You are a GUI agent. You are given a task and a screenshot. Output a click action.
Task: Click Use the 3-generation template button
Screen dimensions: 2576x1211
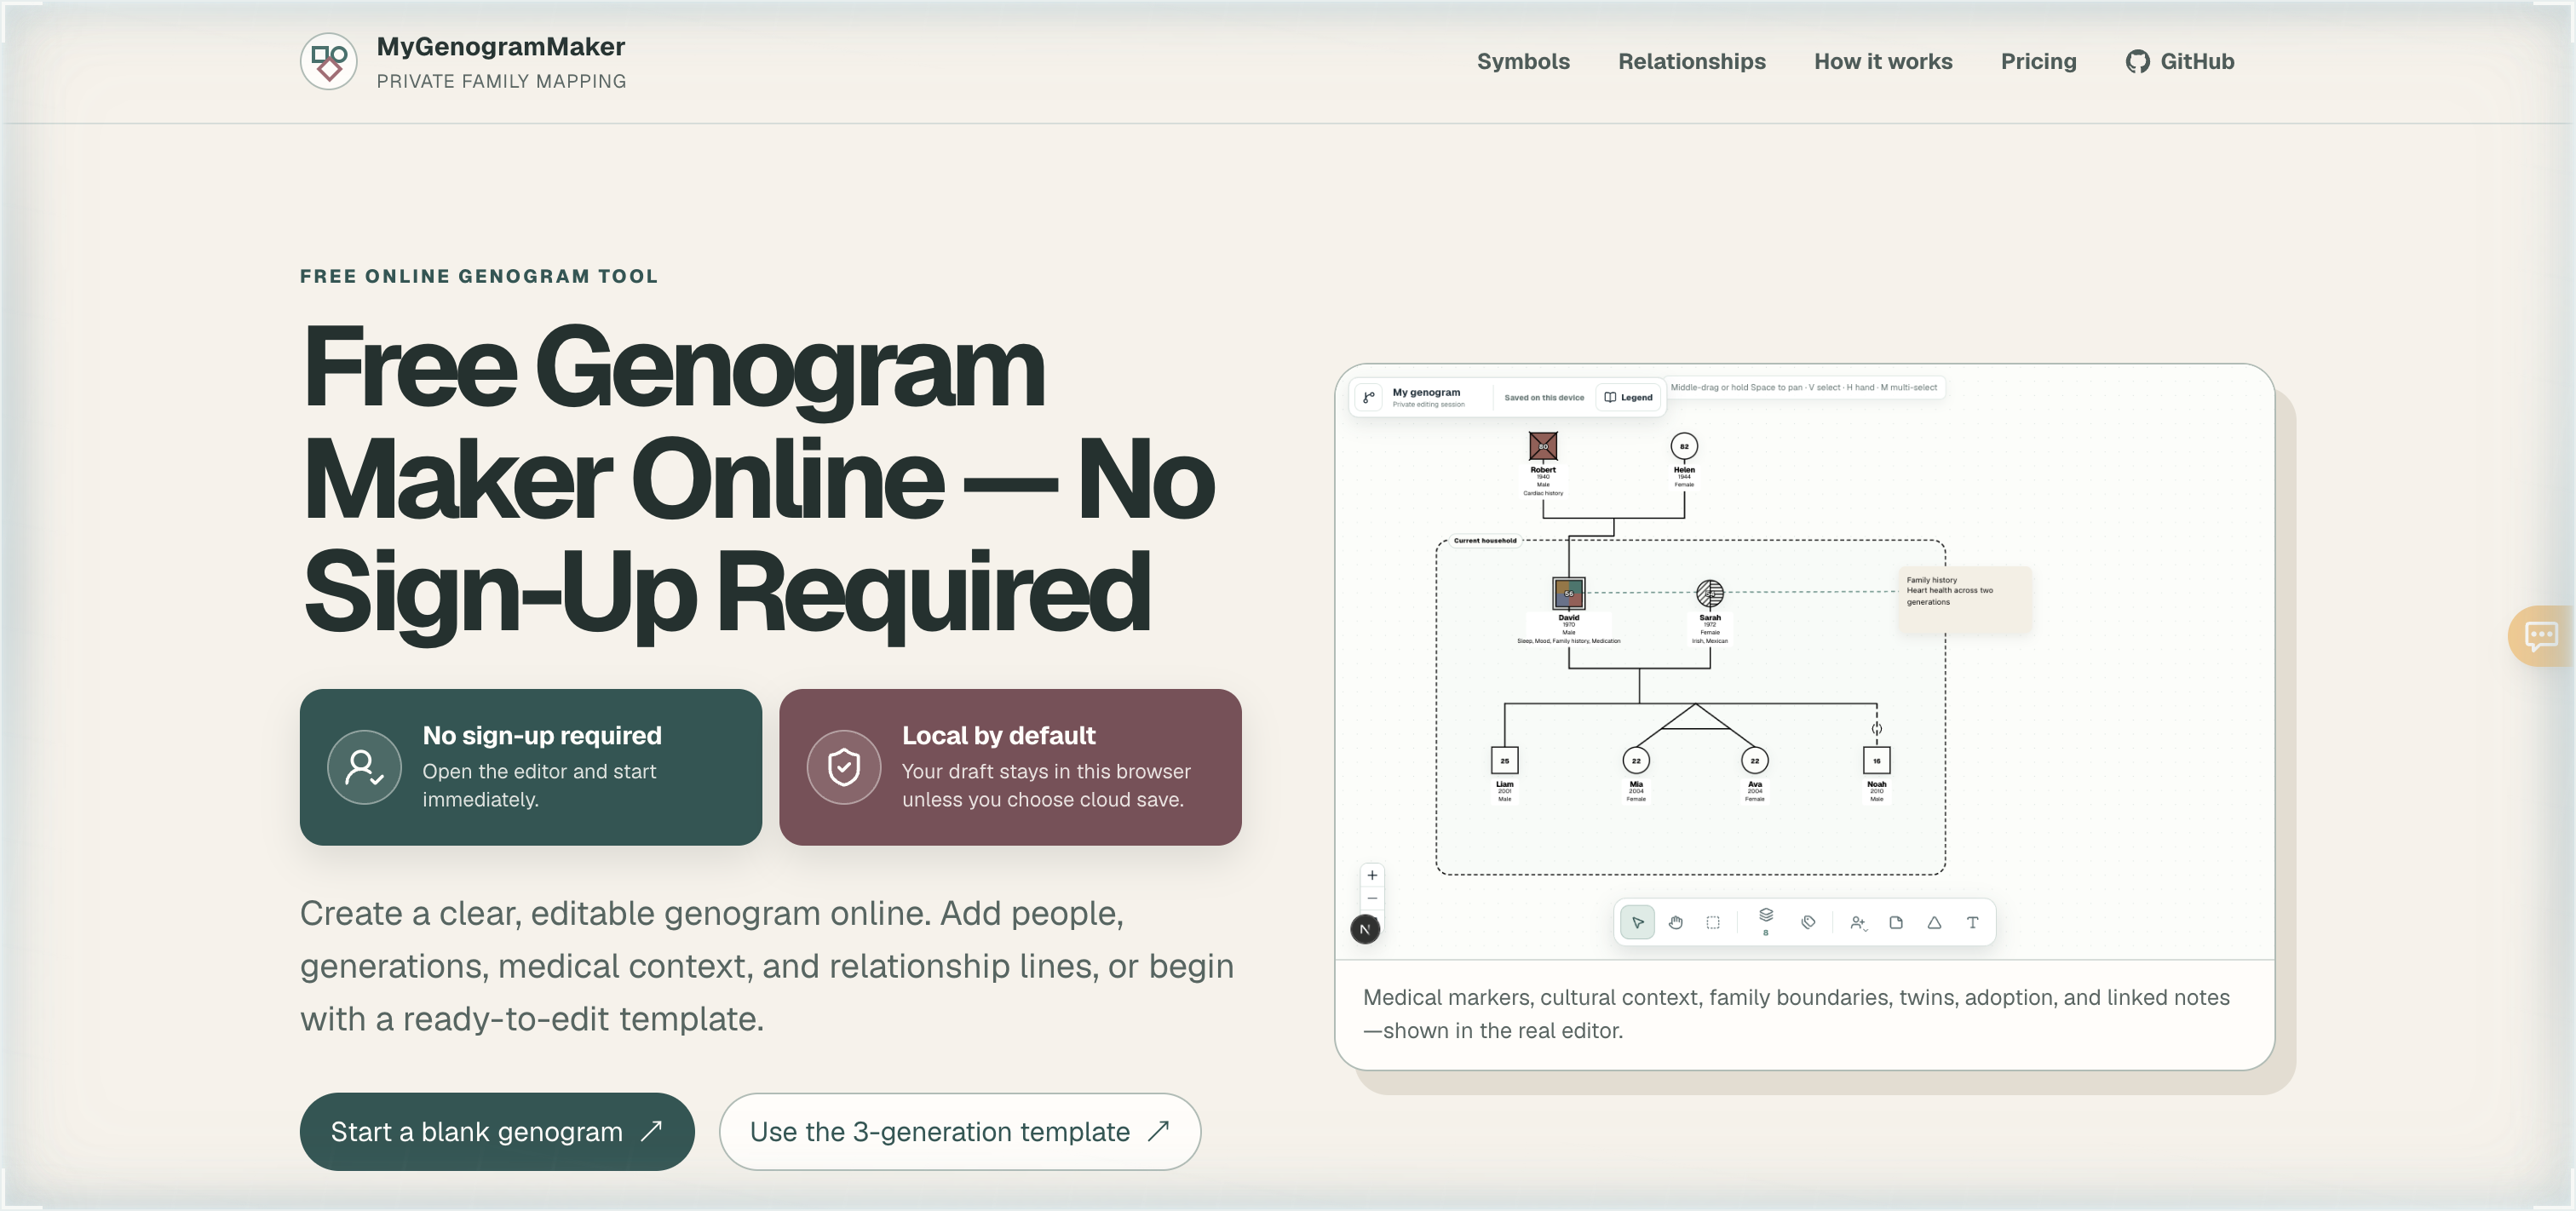tap(960, 1131)
